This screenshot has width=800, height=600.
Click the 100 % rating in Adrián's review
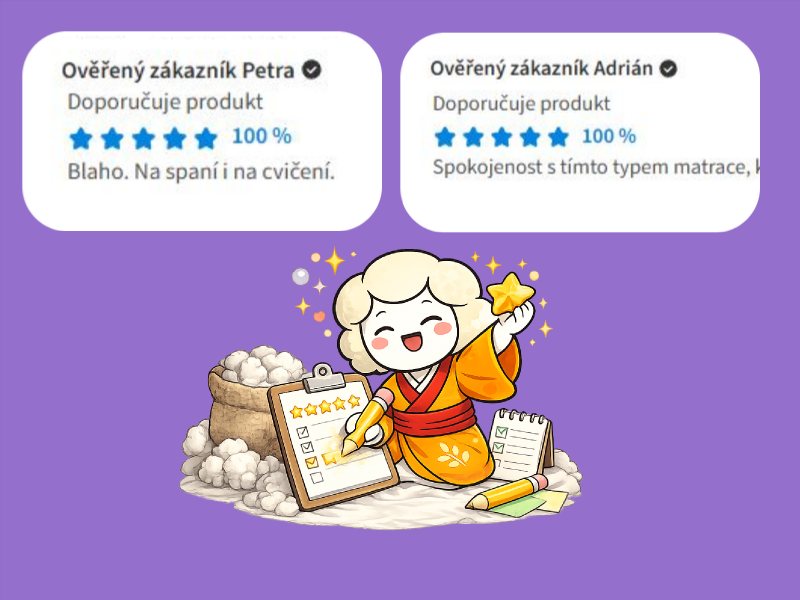point(609,136)
